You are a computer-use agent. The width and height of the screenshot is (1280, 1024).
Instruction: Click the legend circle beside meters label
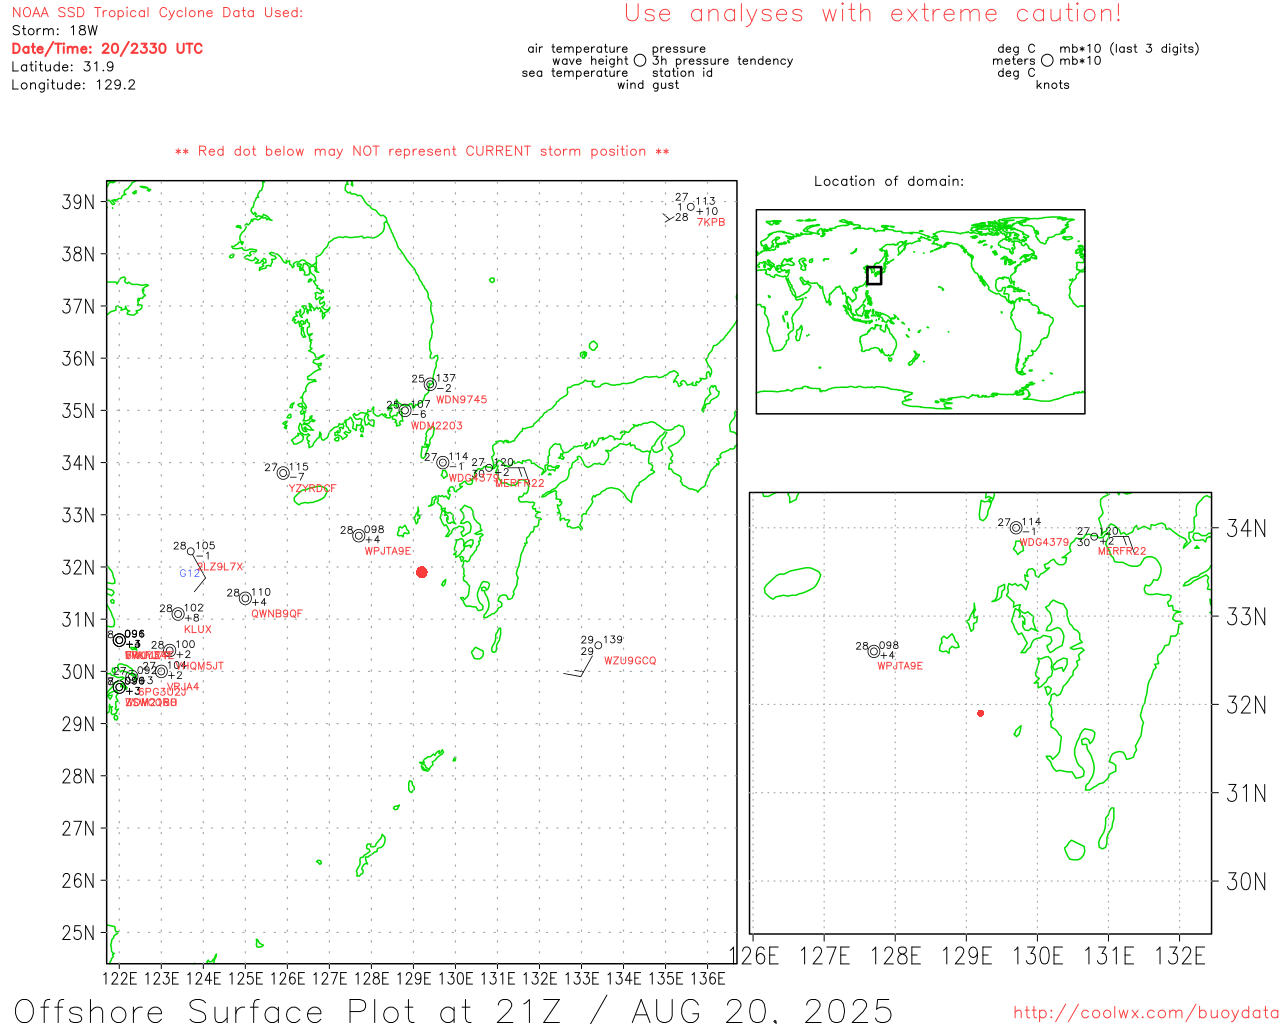[x=1047, y=61]
